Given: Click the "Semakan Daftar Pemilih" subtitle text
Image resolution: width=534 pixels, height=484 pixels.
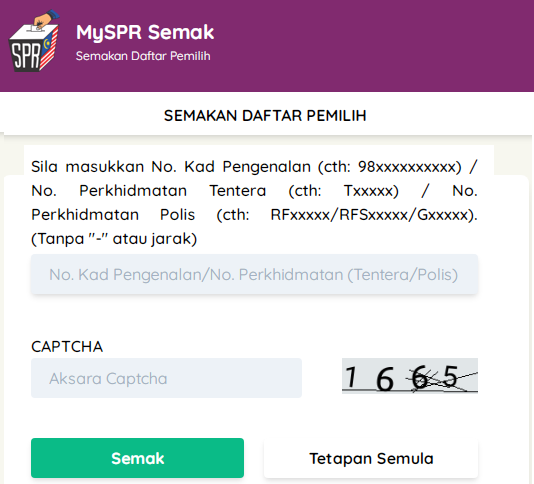Looking at the screenshot, I should [143, 56].
